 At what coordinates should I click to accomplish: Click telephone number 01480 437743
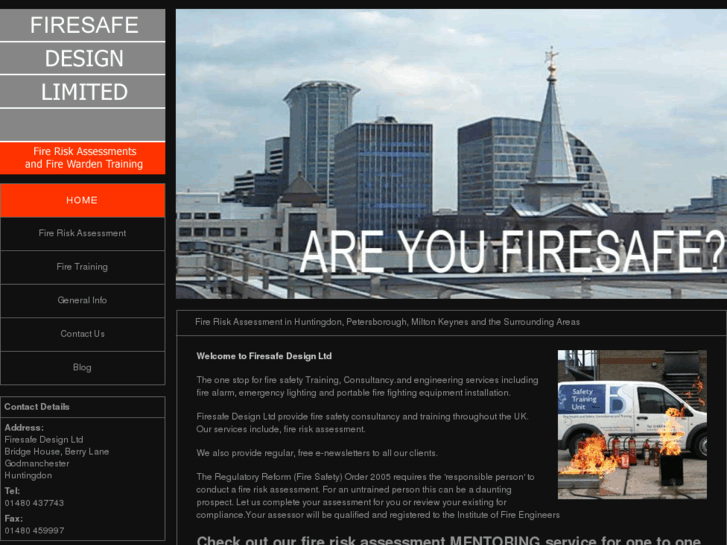34,503
